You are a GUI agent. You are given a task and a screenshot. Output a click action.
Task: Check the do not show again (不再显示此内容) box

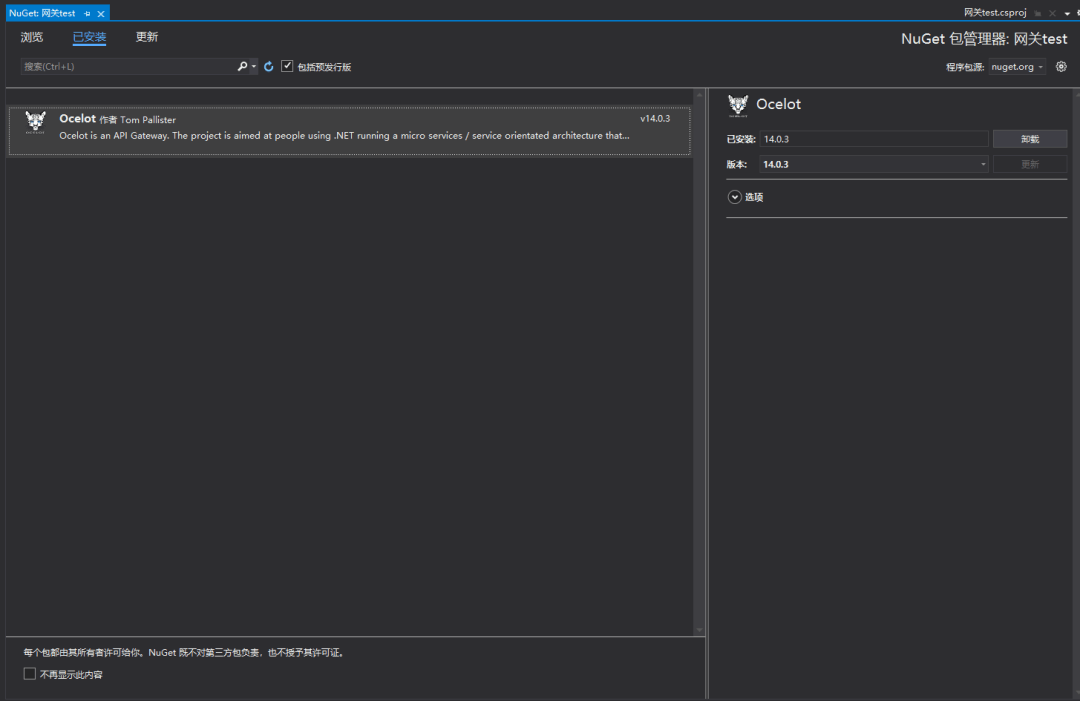tap(30, 674)
